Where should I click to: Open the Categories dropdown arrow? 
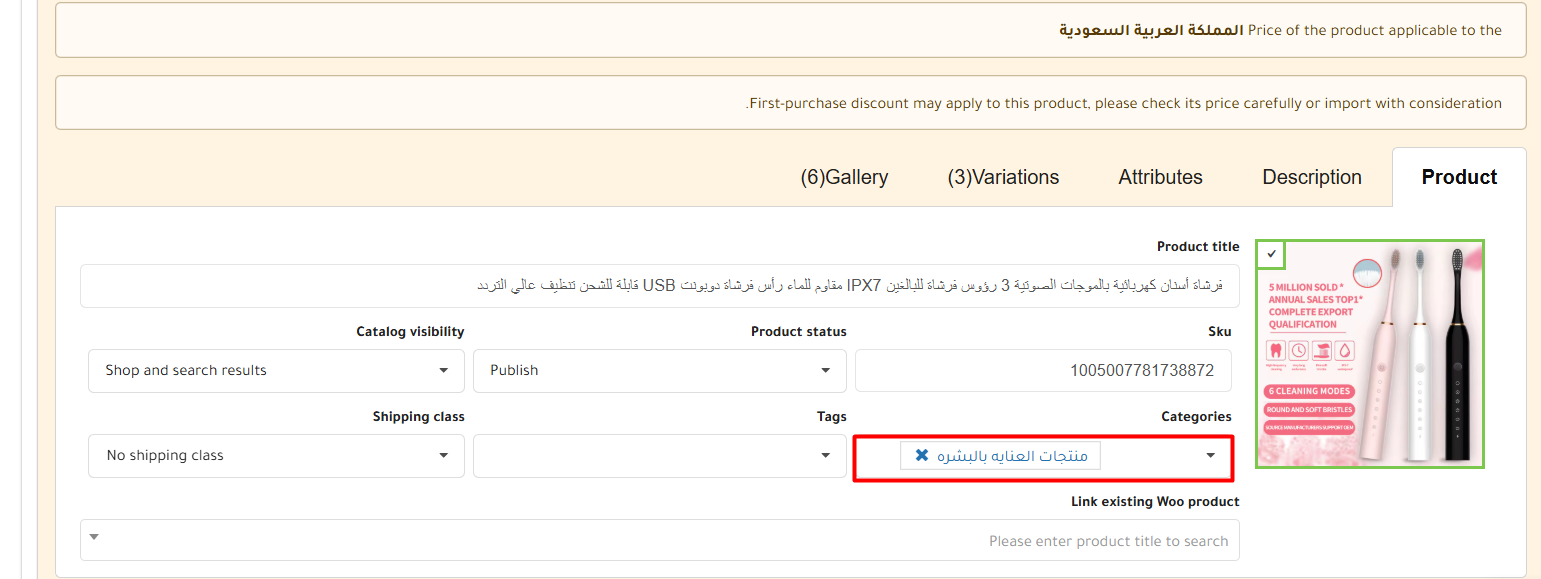(x=1210, y=456)
